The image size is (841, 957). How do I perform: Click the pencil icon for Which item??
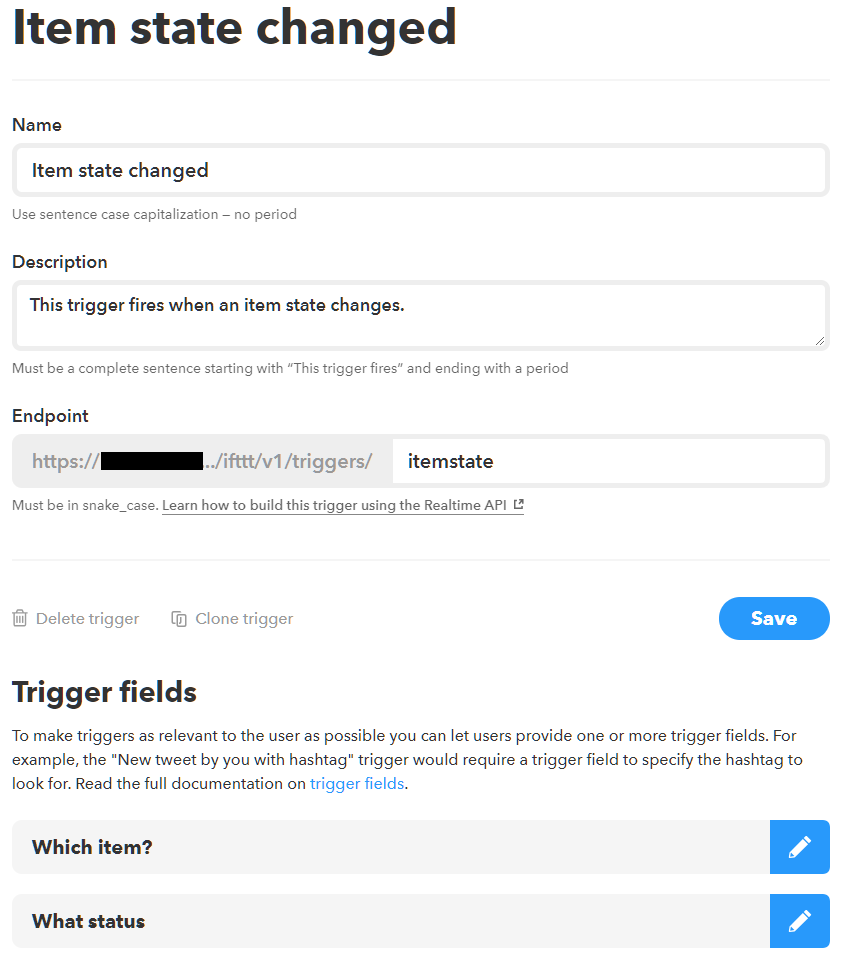click(799, 847)
